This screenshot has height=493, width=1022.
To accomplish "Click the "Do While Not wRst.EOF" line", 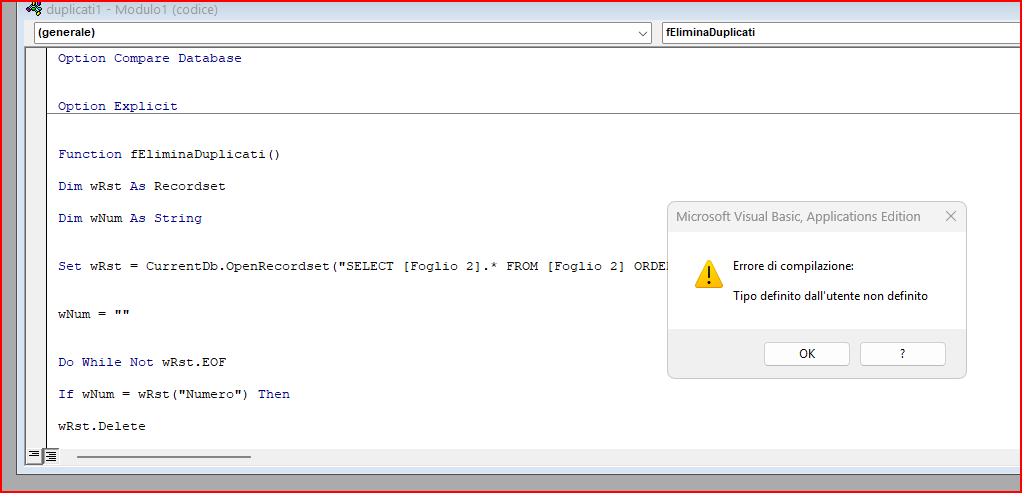I will (x=142, y=362).
